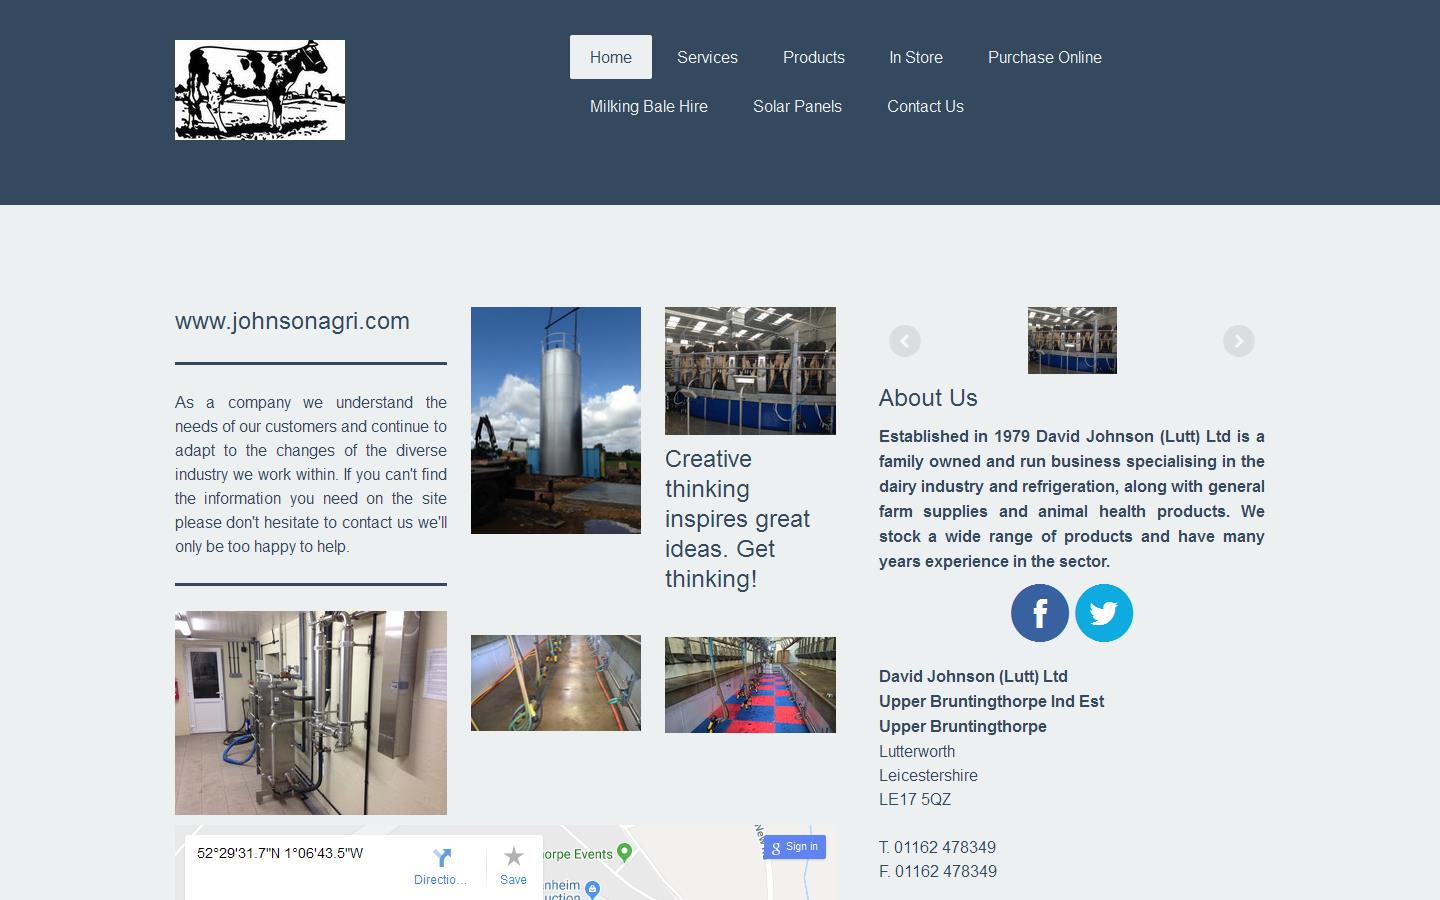The width and height of the screenshot is (1440, 900).
Task: Click the Google Sign in icon on map
Action: pyautogui.click(x=795, y=847)
